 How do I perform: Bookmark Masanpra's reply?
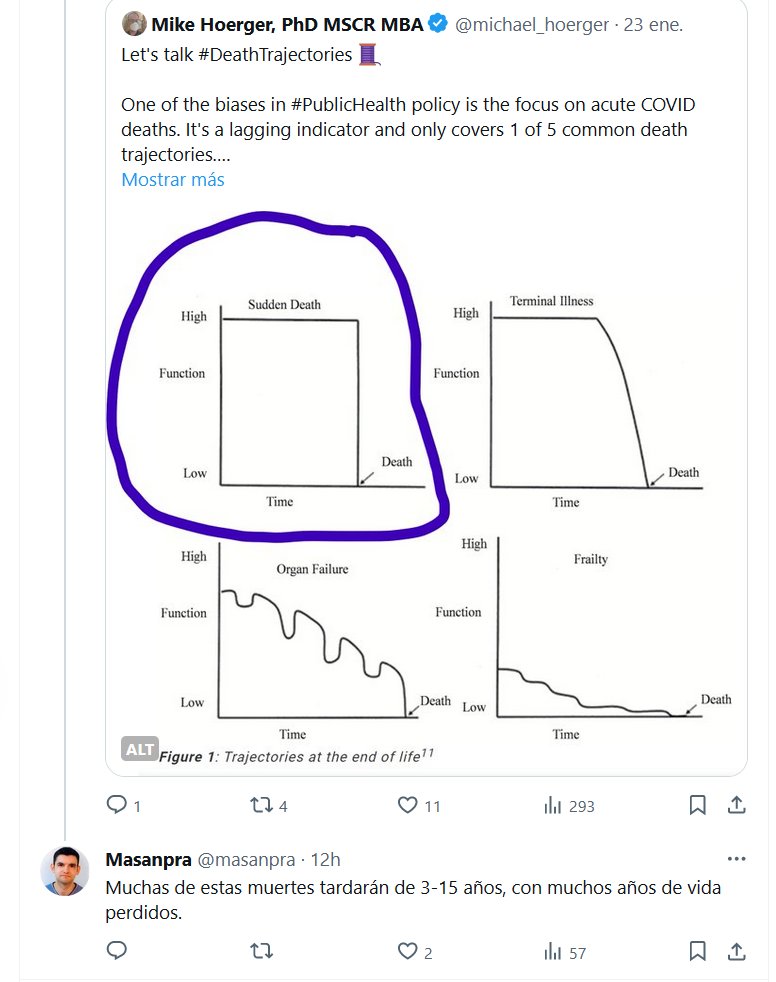[698, 952]
